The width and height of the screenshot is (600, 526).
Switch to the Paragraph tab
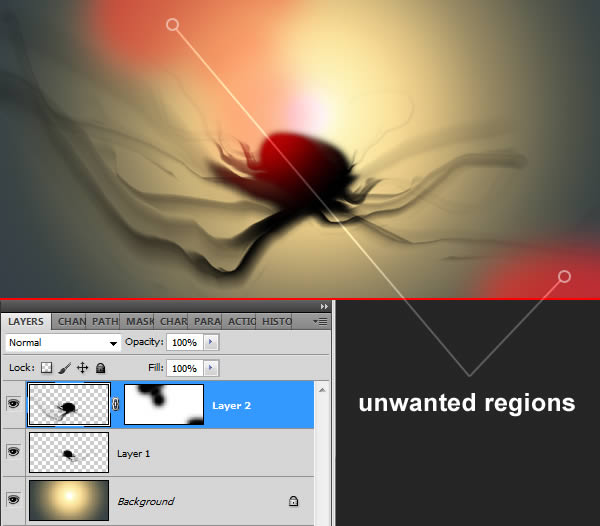point(207,321)
